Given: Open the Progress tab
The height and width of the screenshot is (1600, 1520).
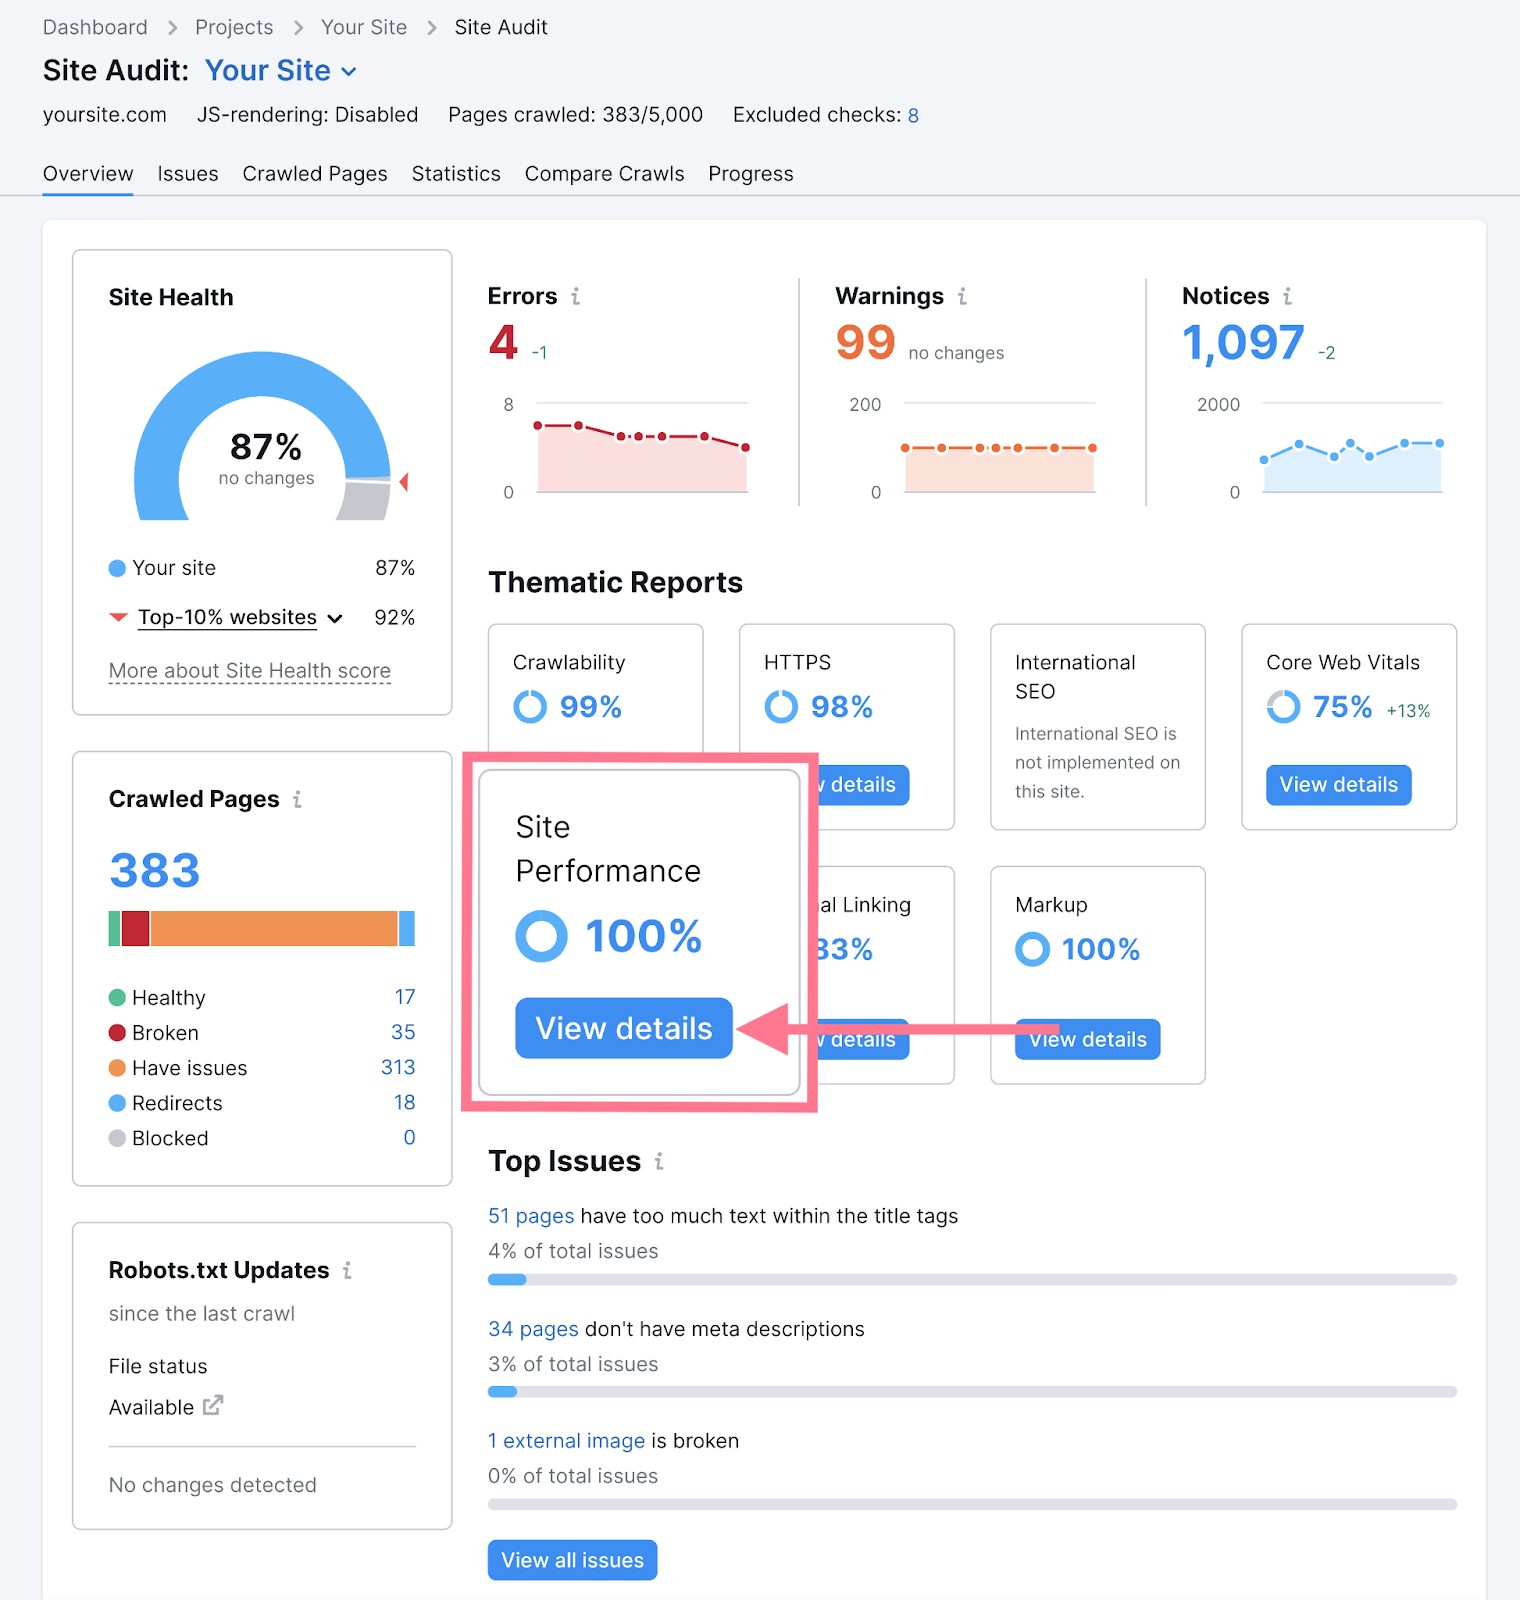Looking at the screenshot, I should (751, 174).
